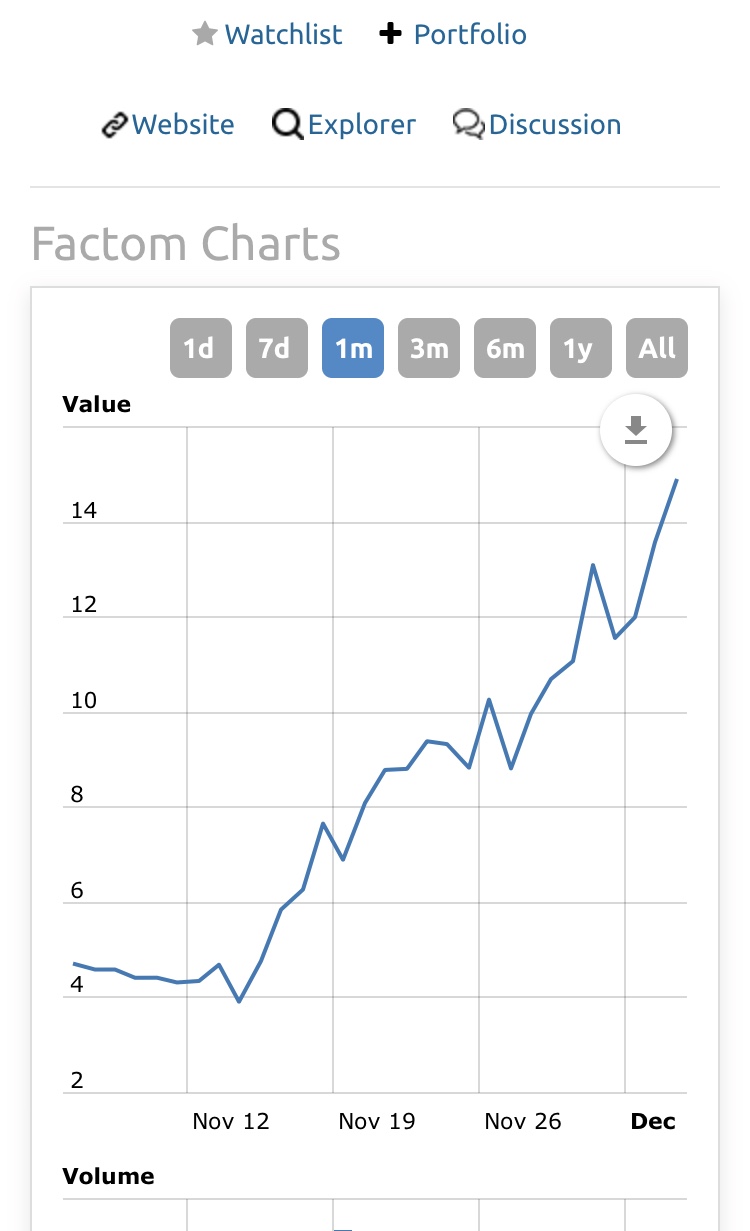Click the price line peak near 13

[593, 565]
